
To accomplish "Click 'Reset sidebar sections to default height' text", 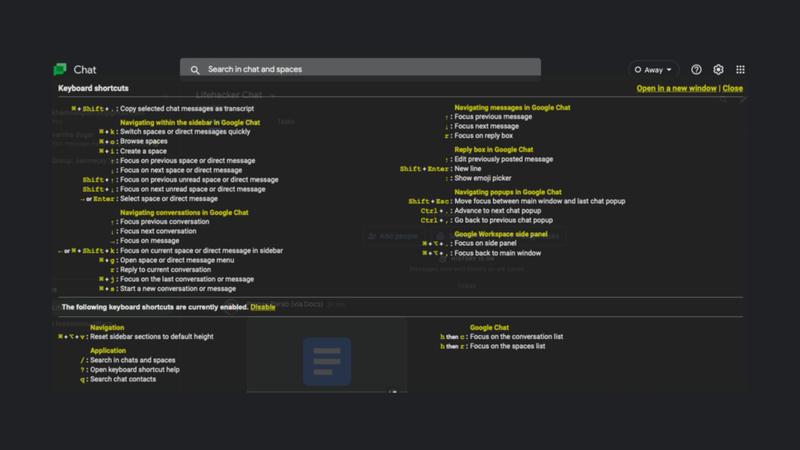I will coord(152,337).
